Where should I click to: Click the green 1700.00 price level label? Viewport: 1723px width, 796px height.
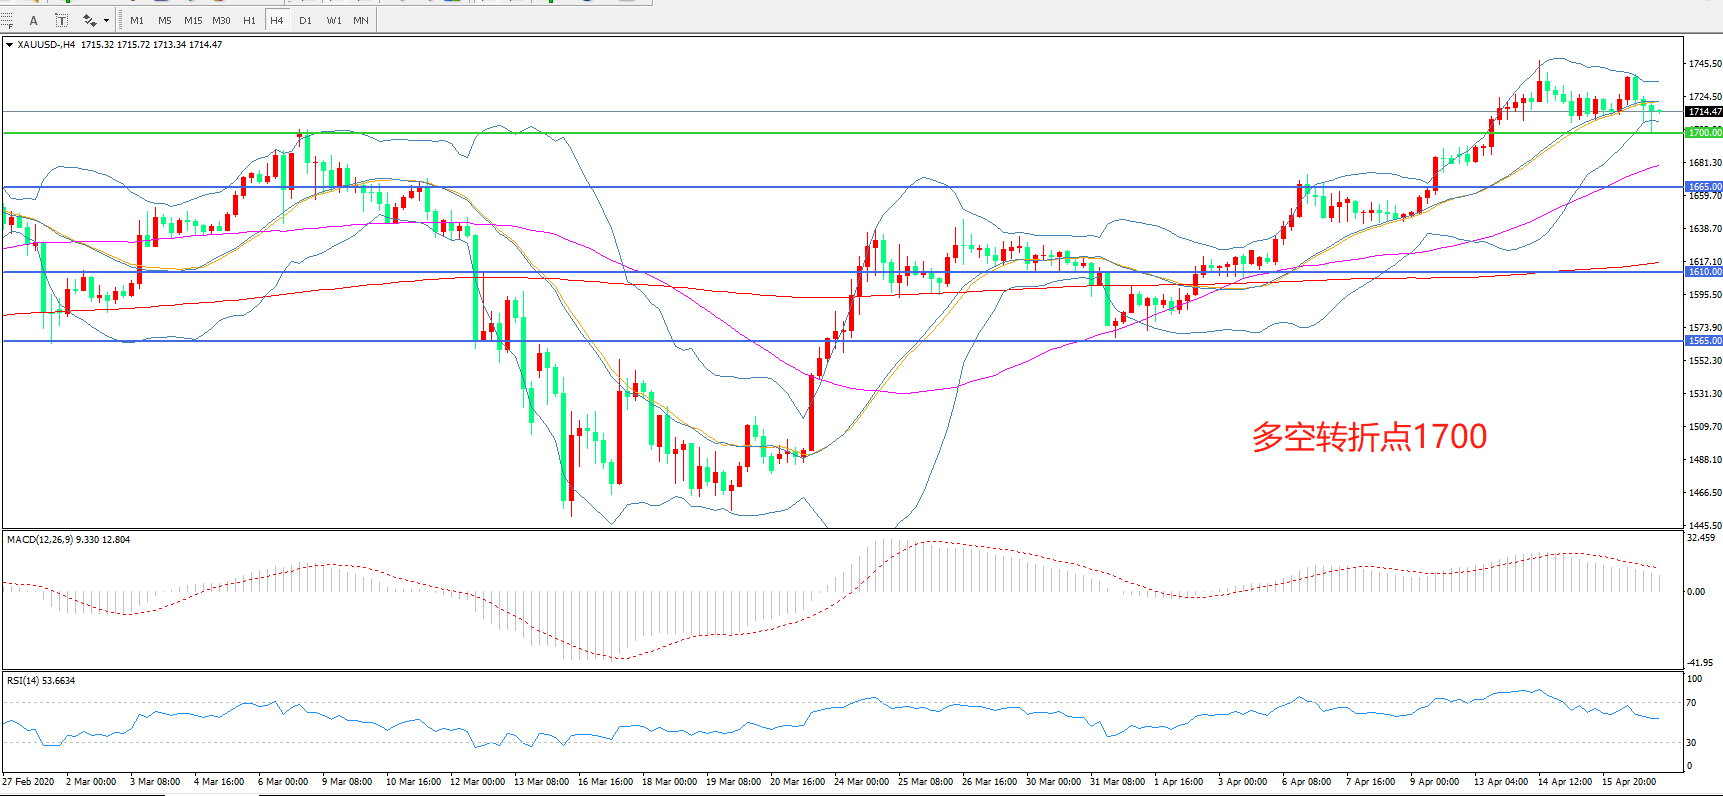click(x=1704, y=133)
